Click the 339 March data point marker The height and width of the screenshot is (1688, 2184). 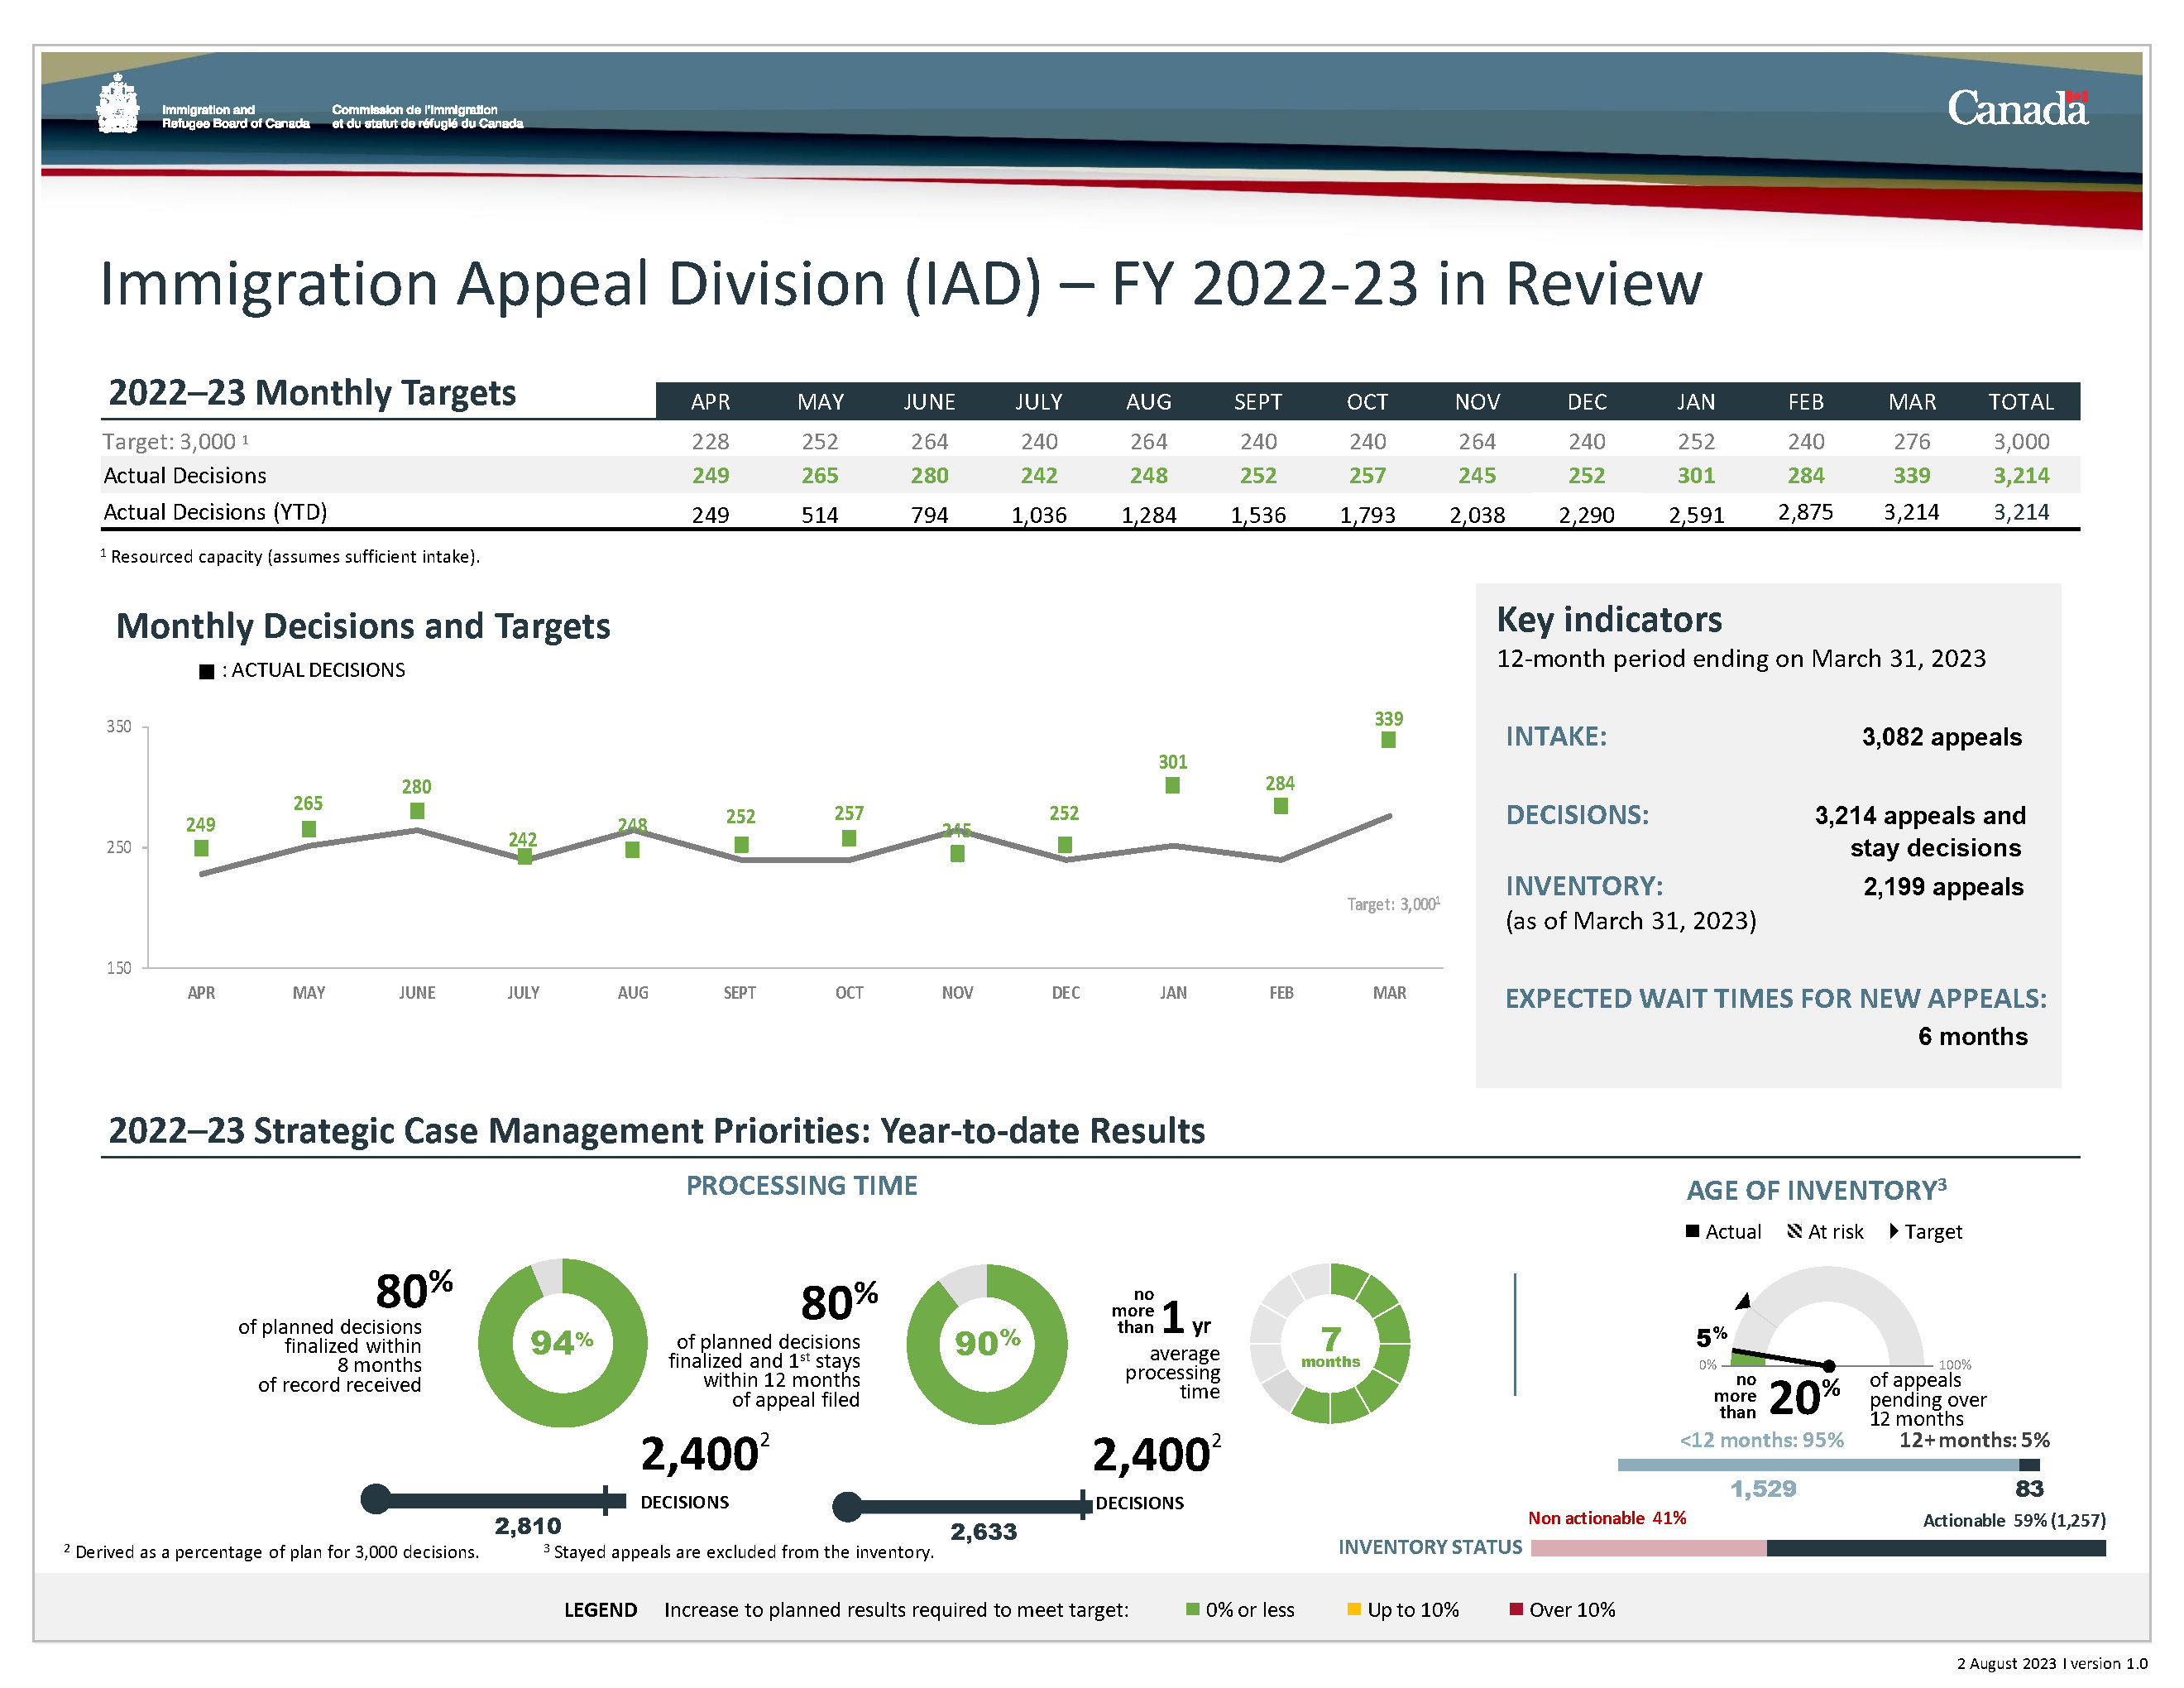pyautogui.click(x=1388, y=740)
